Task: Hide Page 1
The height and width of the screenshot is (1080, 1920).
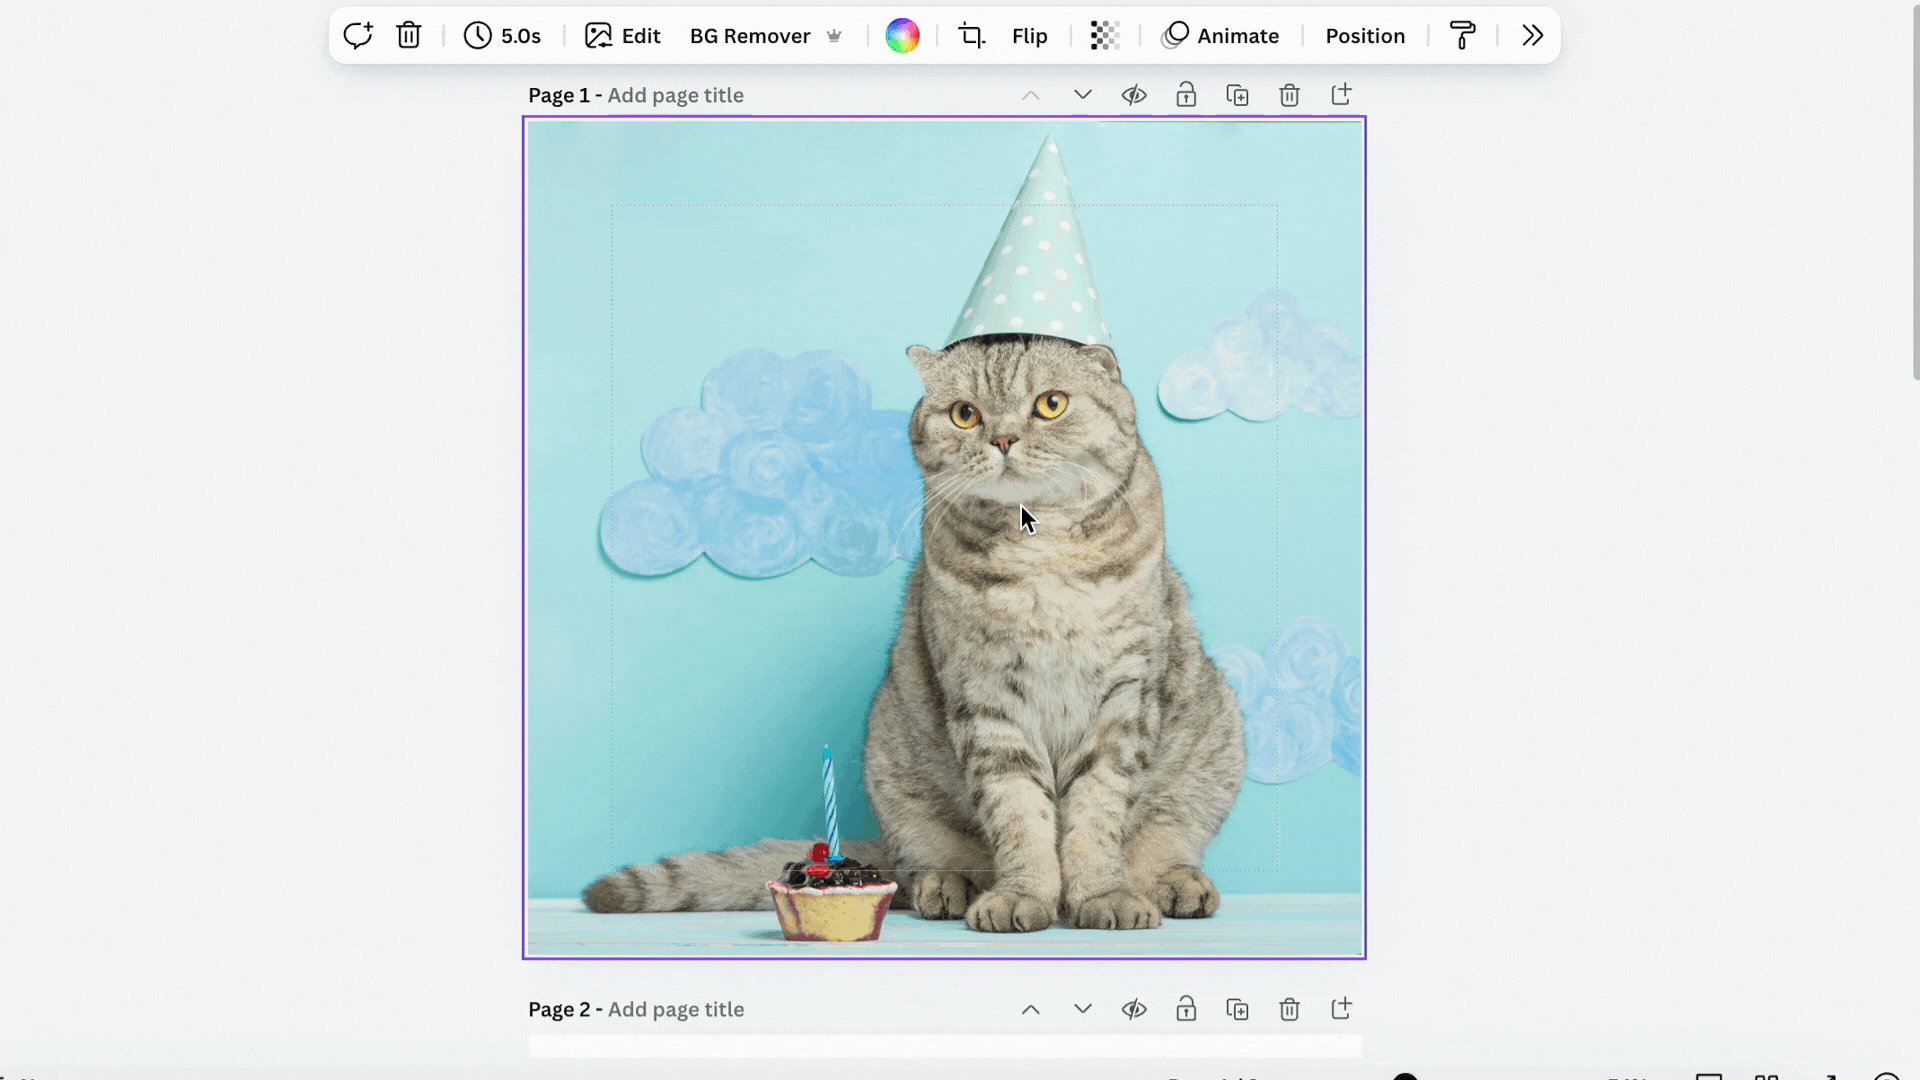Action: point(1134,95)
